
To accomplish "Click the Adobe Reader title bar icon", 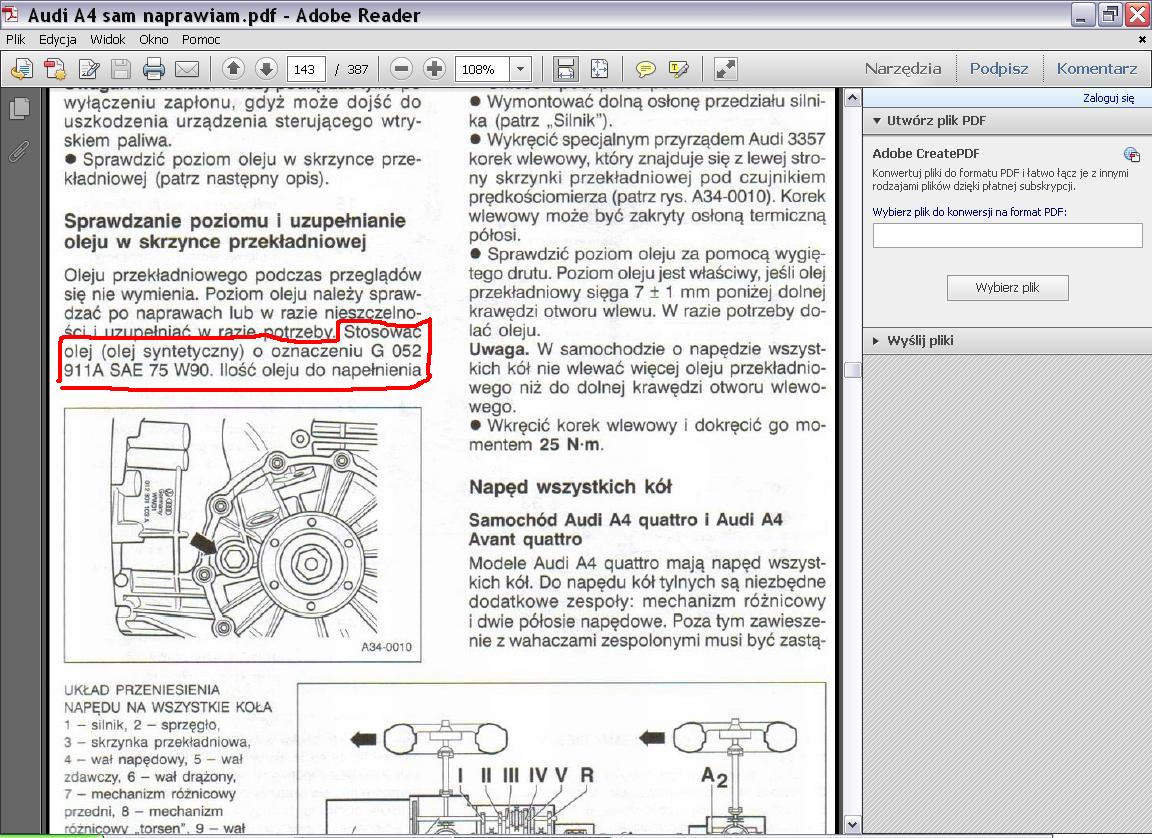I will (10, 14).
